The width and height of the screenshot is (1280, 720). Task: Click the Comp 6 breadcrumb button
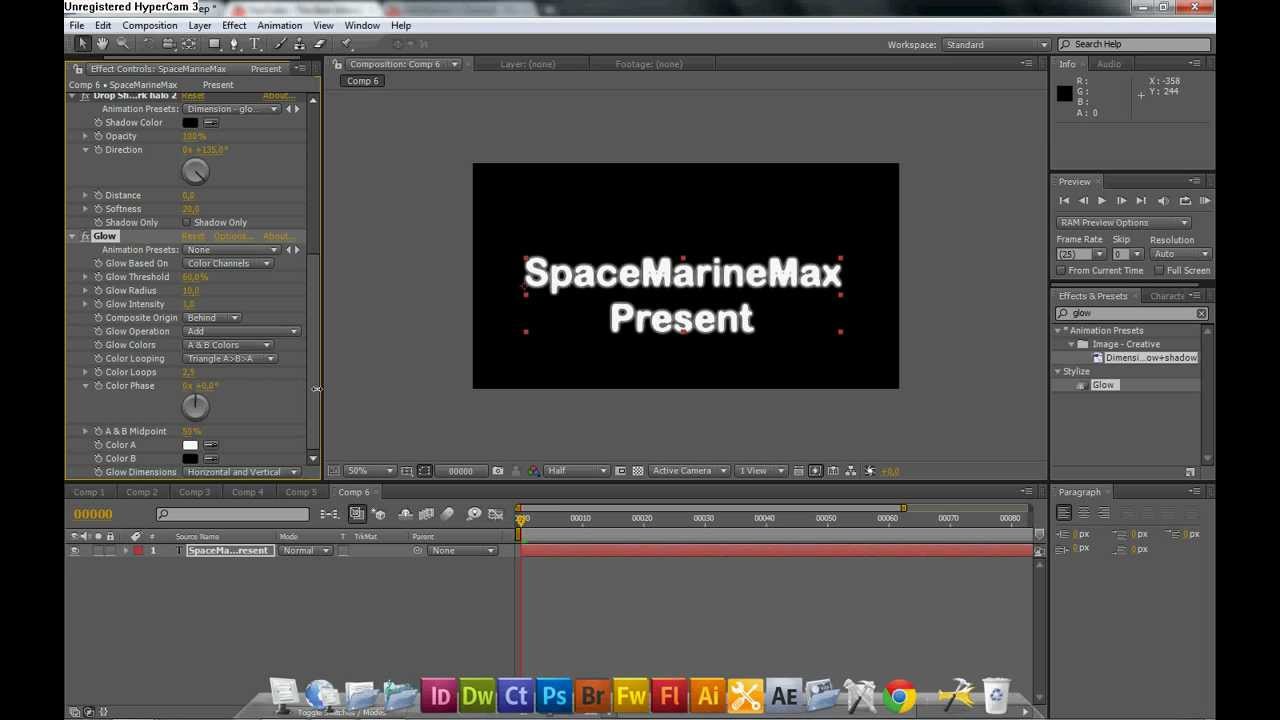pyautogui.click(x=363, y=81)
